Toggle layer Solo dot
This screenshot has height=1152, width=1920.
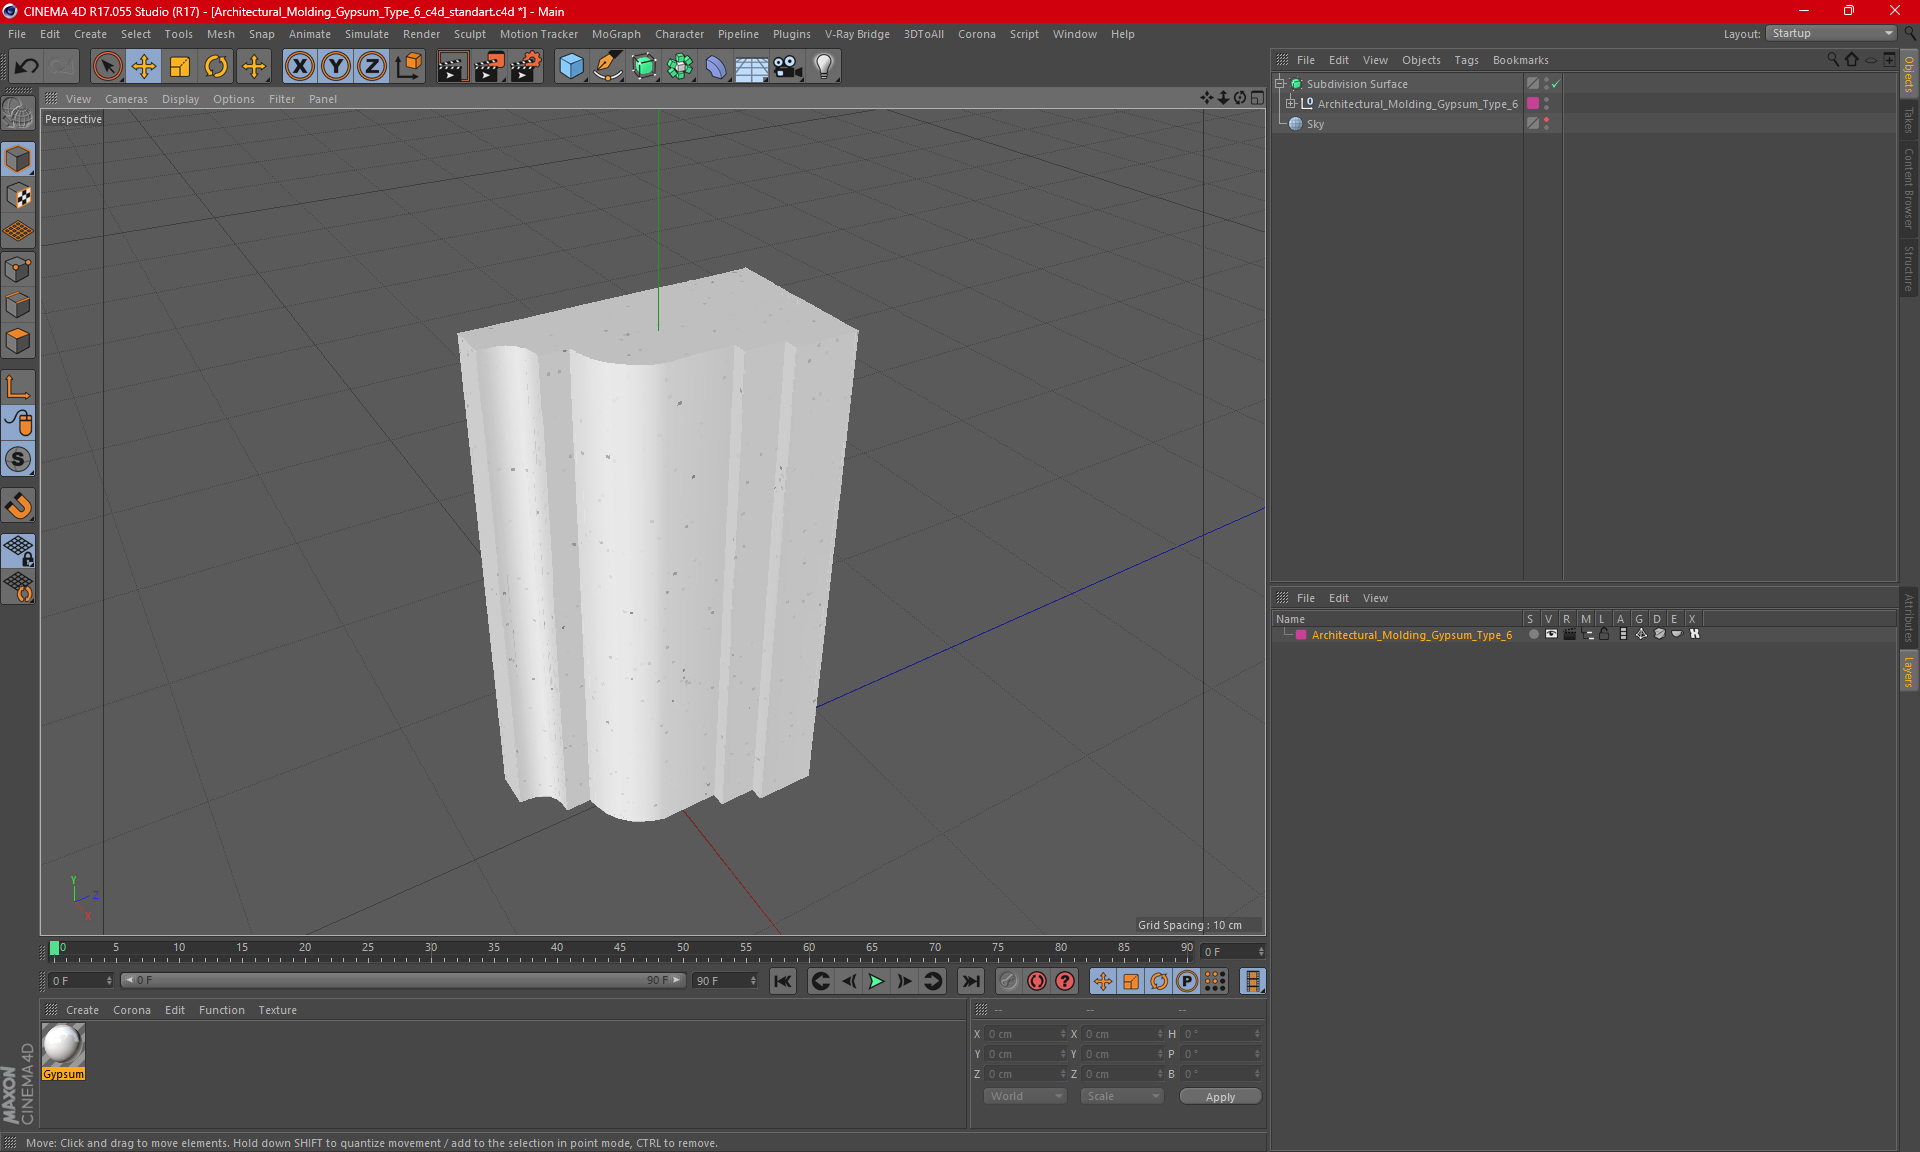(x=1533, y=634)
